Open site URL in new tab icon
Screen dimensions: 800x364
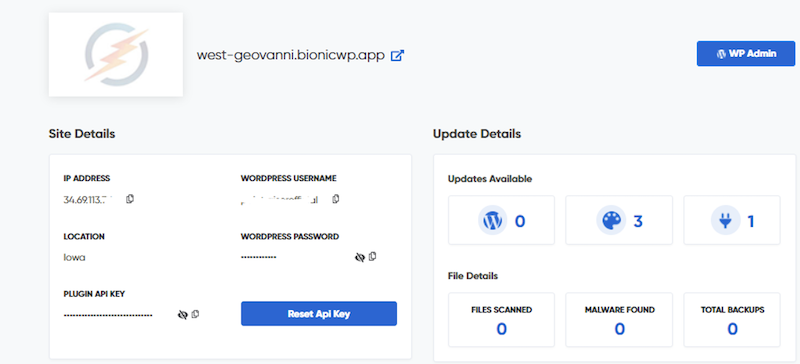(397, 55)
